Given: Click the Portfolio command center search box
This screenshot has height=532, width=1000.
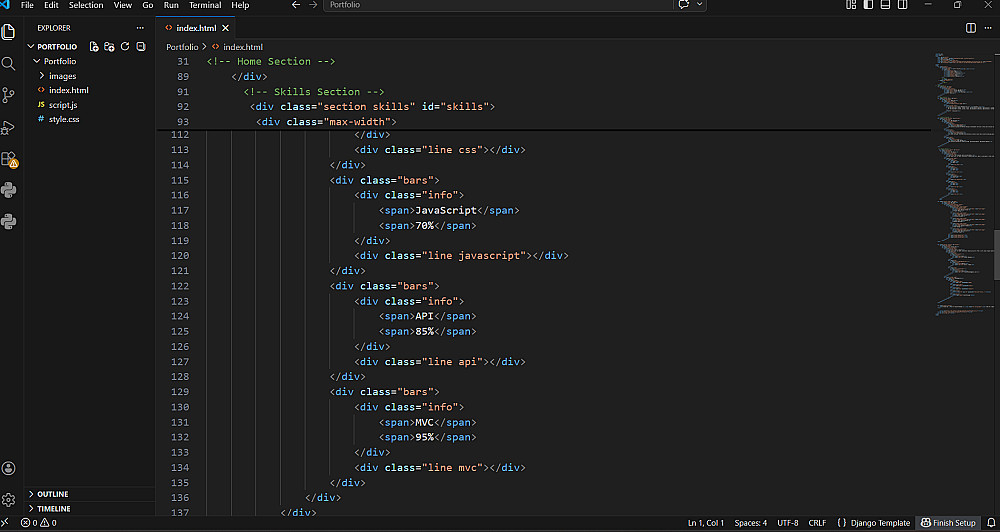Looking at the screenshot, I should 500,5.
